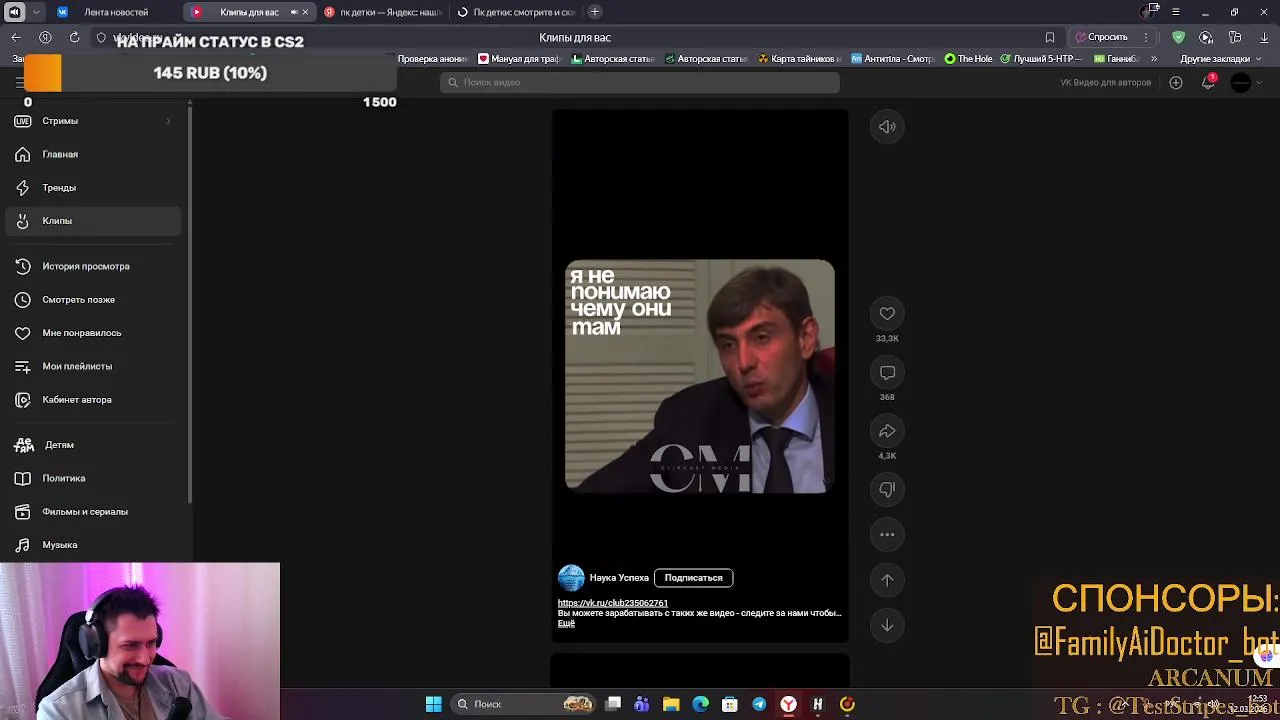Open Манул для траф bookmark

coord(518,59)
